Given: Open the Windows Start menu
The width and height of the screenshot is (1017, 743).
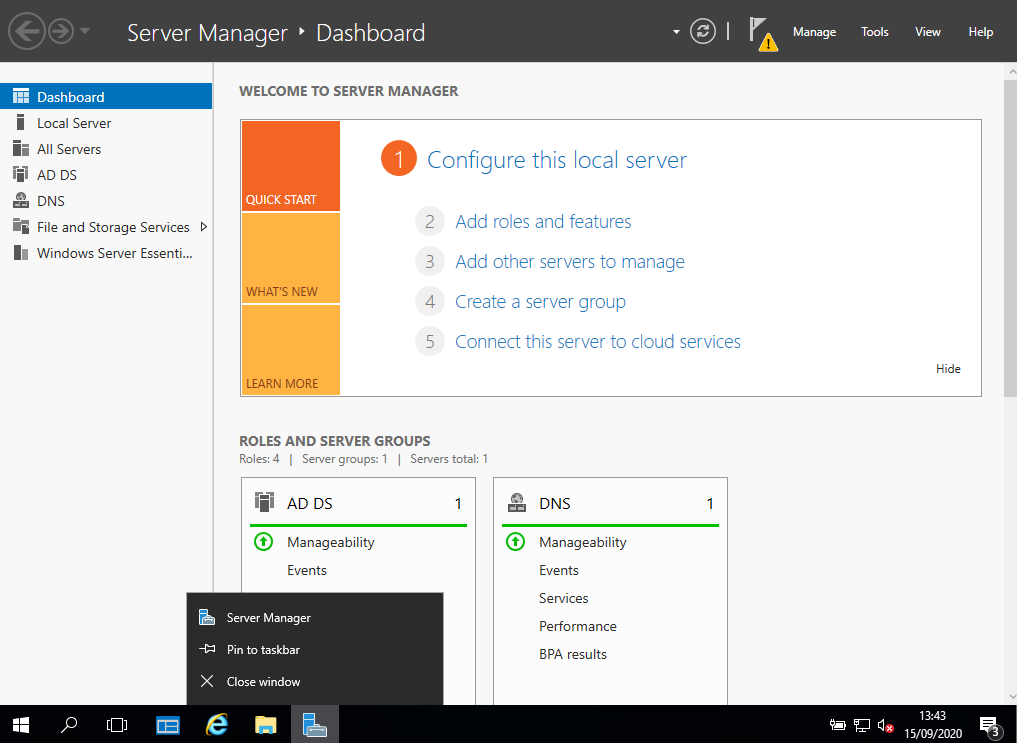Looking at the screenshot, I should [x=21, y=724].
